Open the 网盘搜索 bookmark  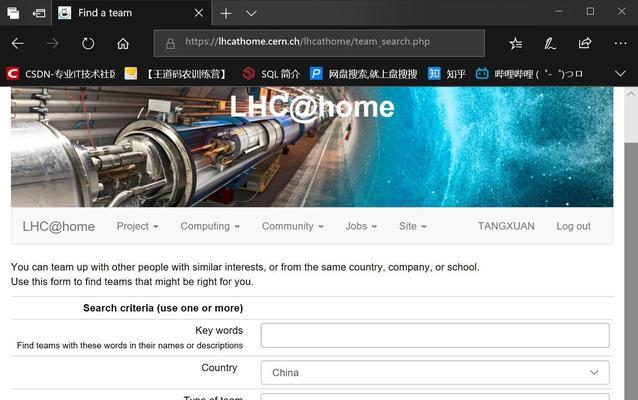coord(363,74)
